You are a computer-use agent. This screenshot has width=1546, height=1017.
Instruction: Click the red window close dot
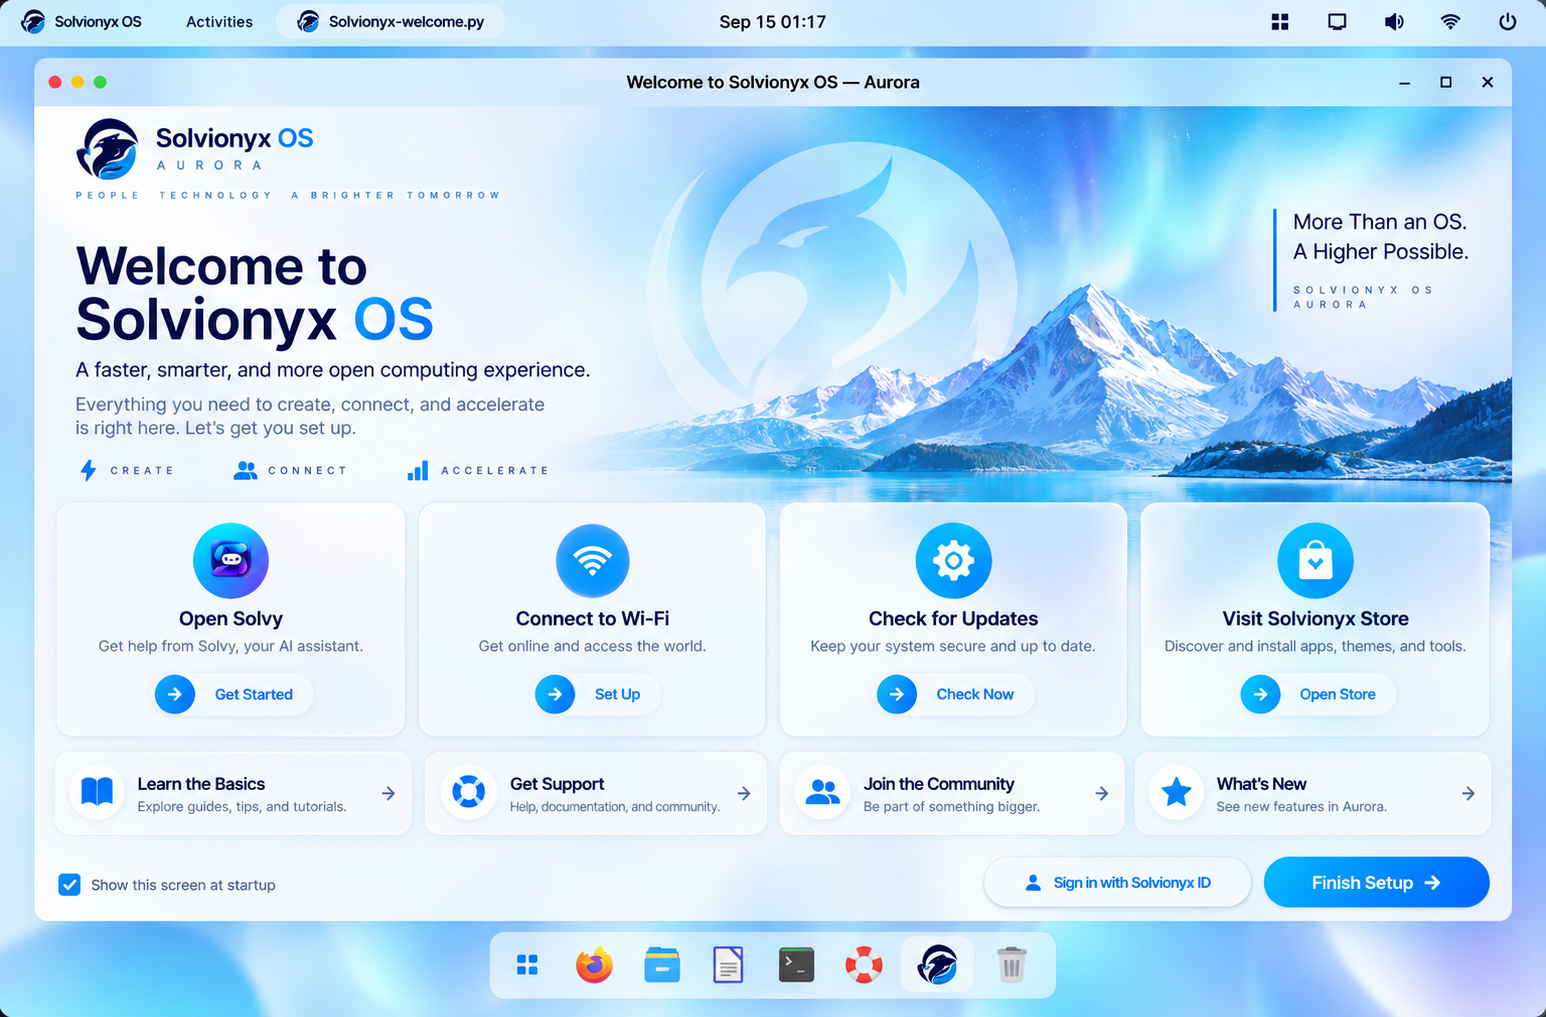pos(55,82)
